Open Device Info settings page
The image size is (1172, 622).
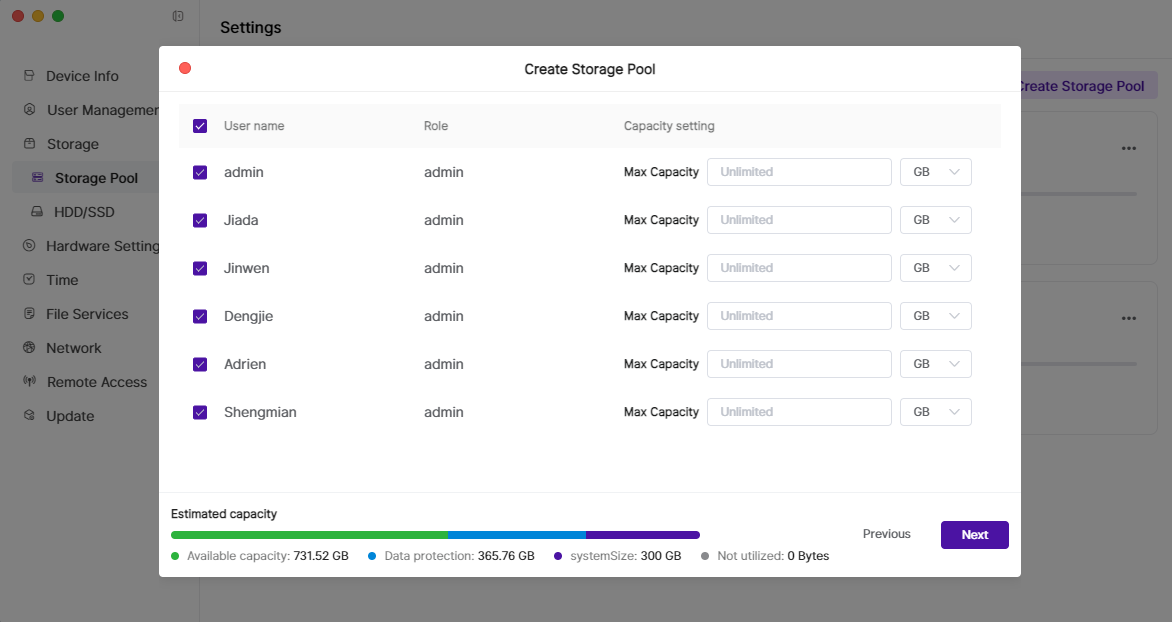[82, 76]
